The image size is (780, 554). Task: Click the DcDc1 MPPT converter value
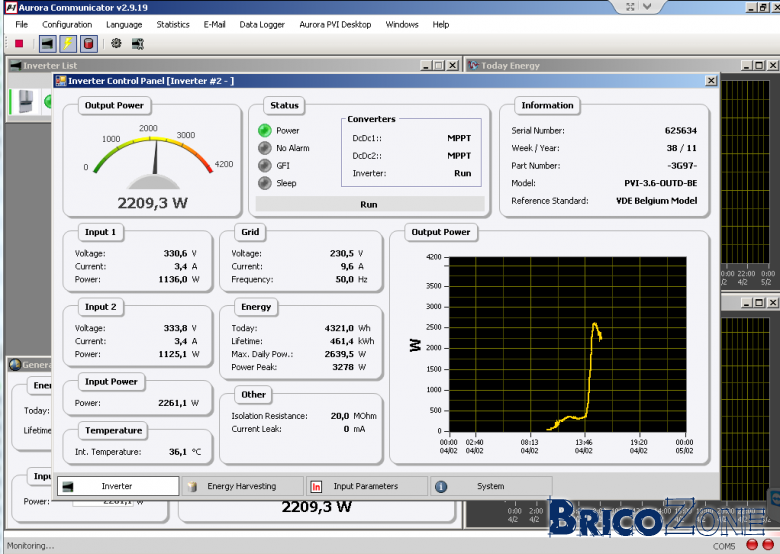pyautogui.click(x=459, y=138)
